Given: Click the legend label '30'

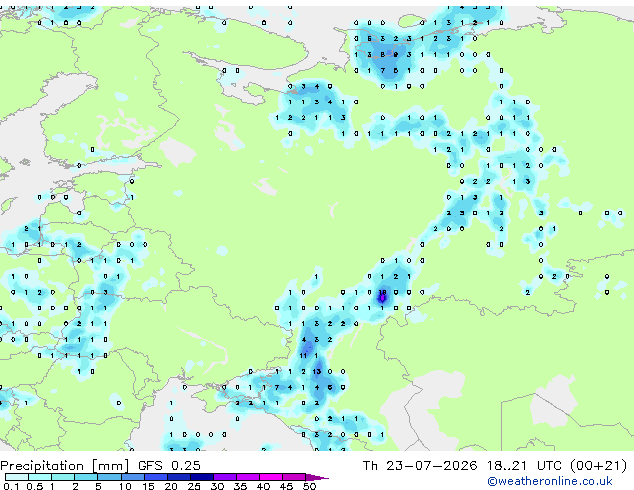Looking at the screenshot, I should pos(217,486).
